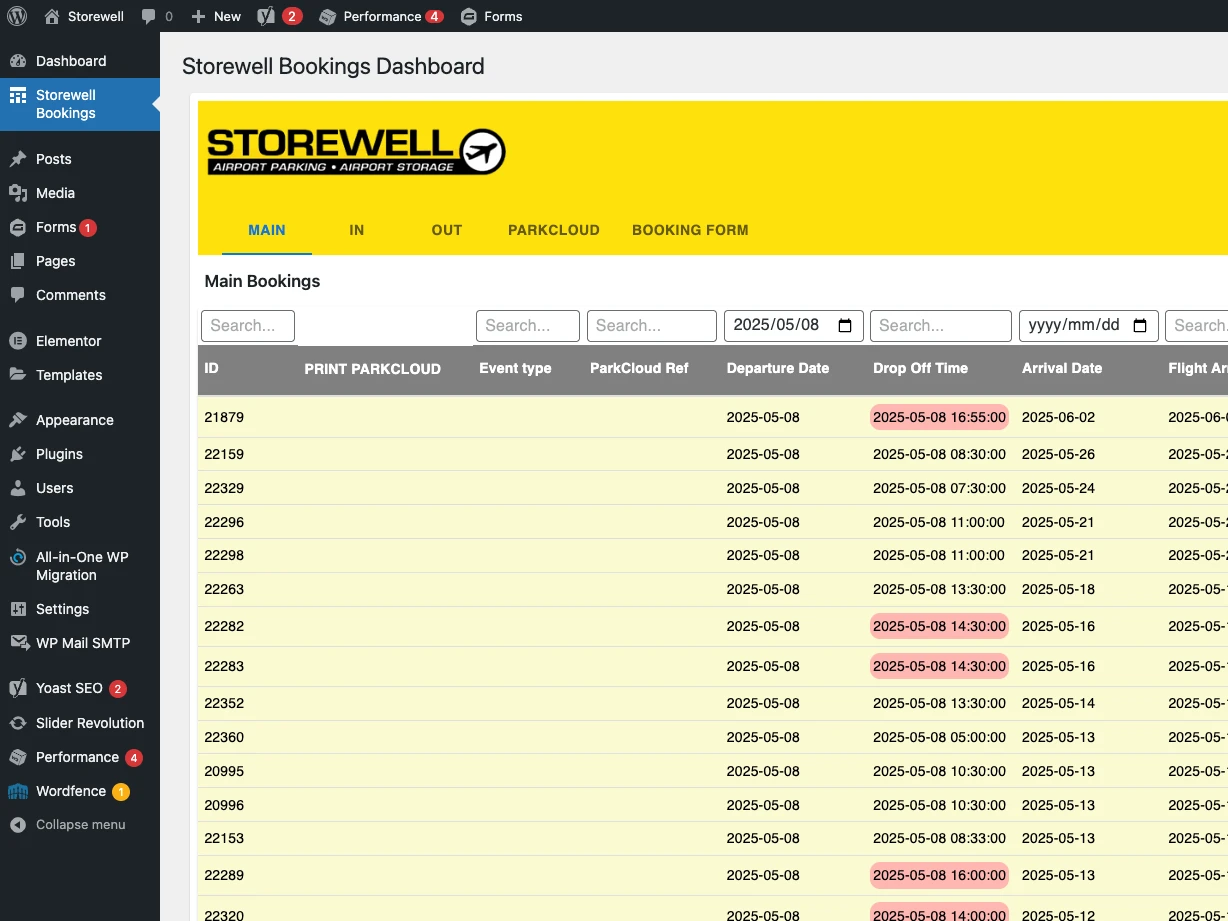Image resolution: width=1228 pixels, height=921 pixels.
Task: Click the Plugins plug icon
Action: click(x=18, y=454)
